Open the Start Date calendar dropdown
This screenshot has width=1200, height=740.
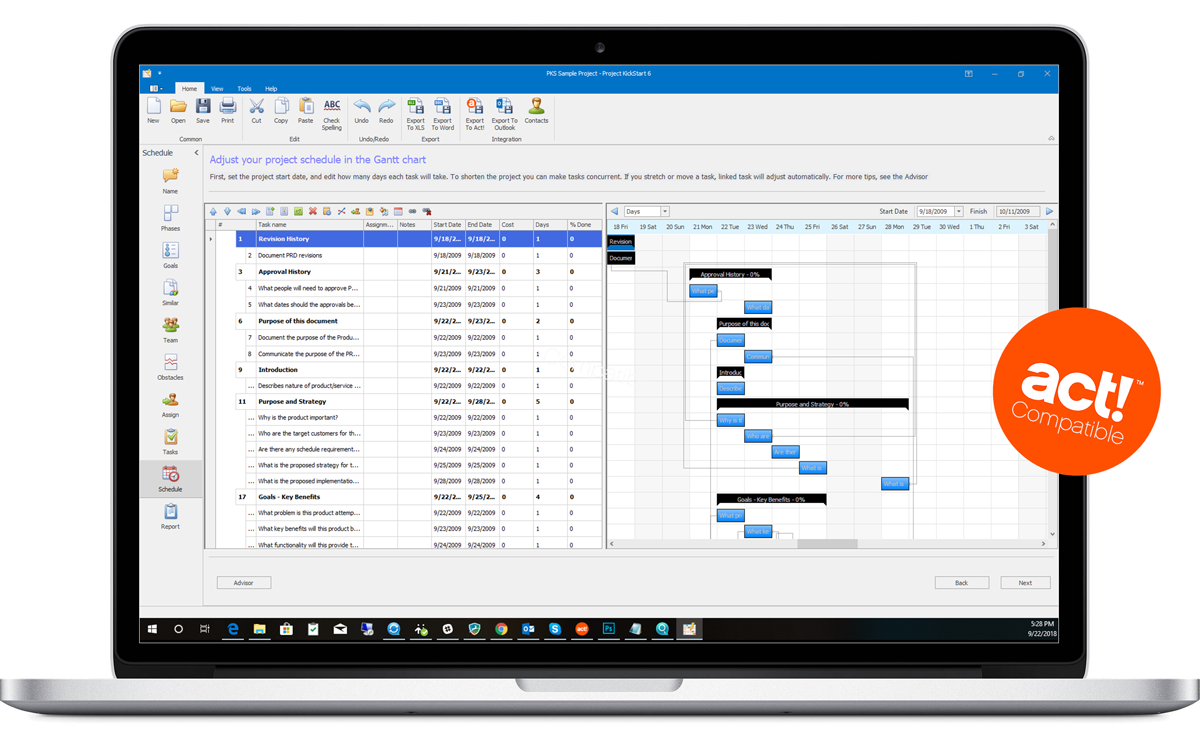959,212
